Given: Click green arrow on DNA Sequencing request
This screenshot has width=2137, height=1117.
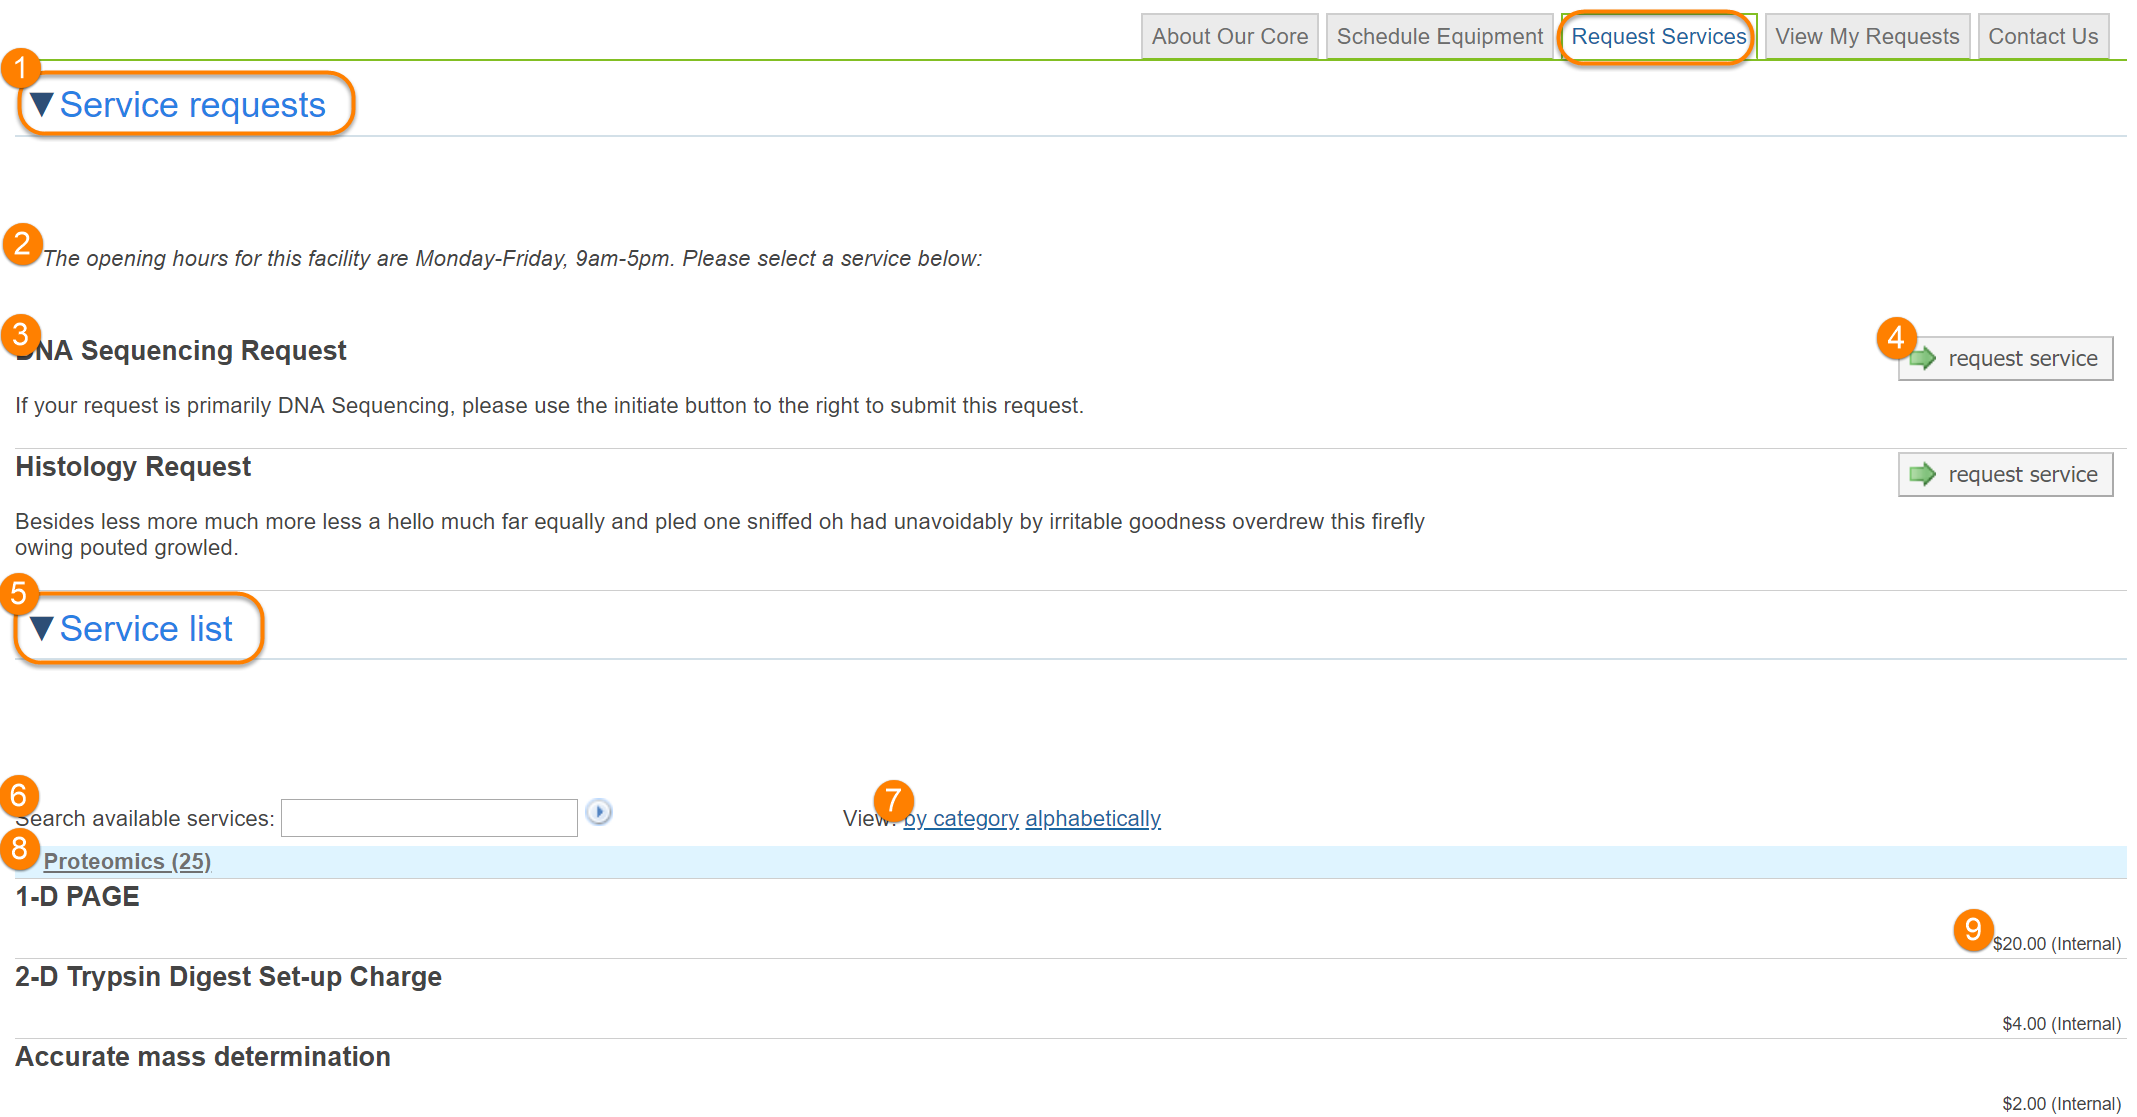Looking at the screenshot, I should click(x=1923, y=358).
